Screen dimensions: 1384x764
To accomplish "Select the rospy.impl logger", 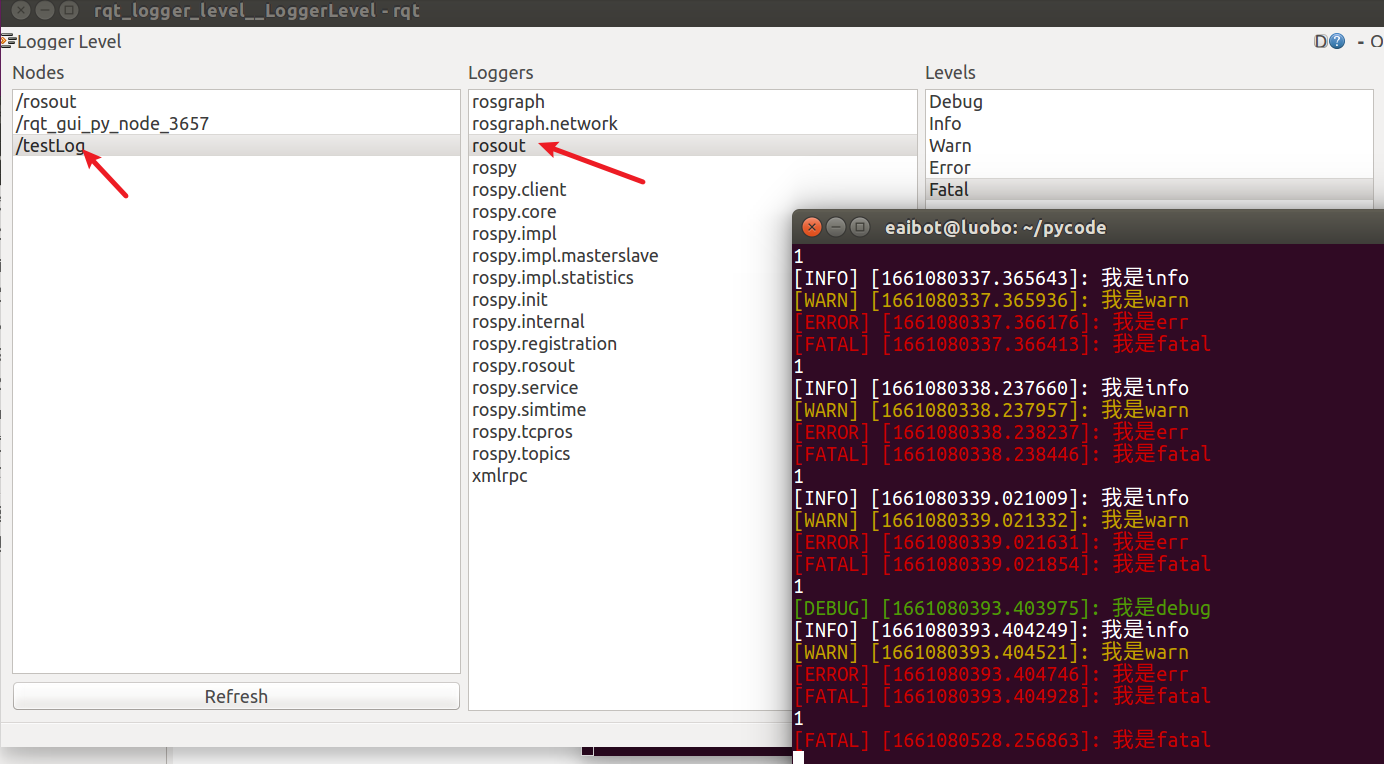I will [630, 234].
